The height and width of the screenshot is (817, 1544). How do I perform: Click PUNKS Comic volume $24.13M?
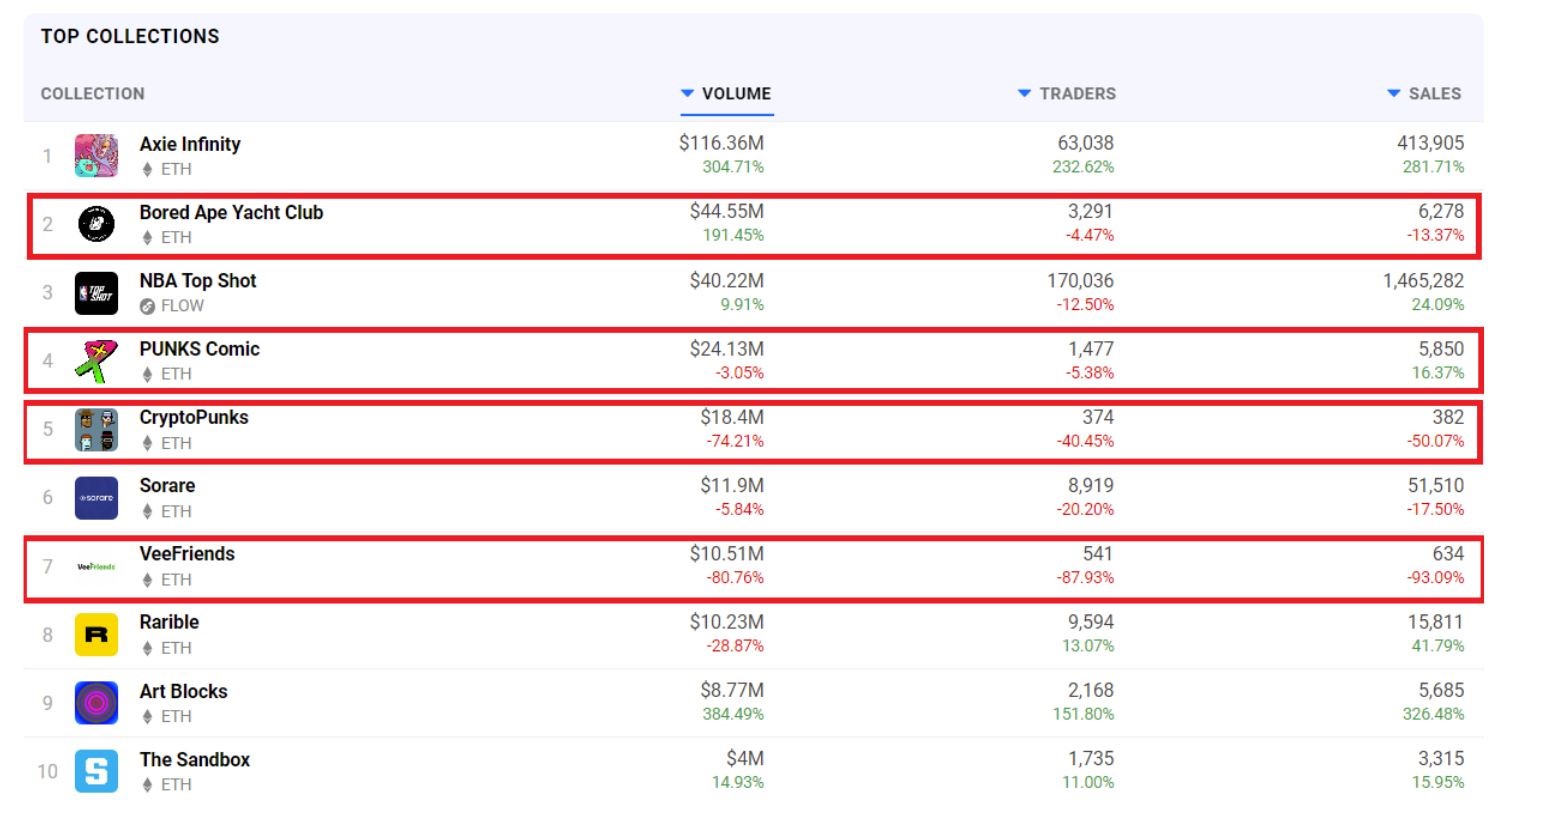(x=727, y=349)
